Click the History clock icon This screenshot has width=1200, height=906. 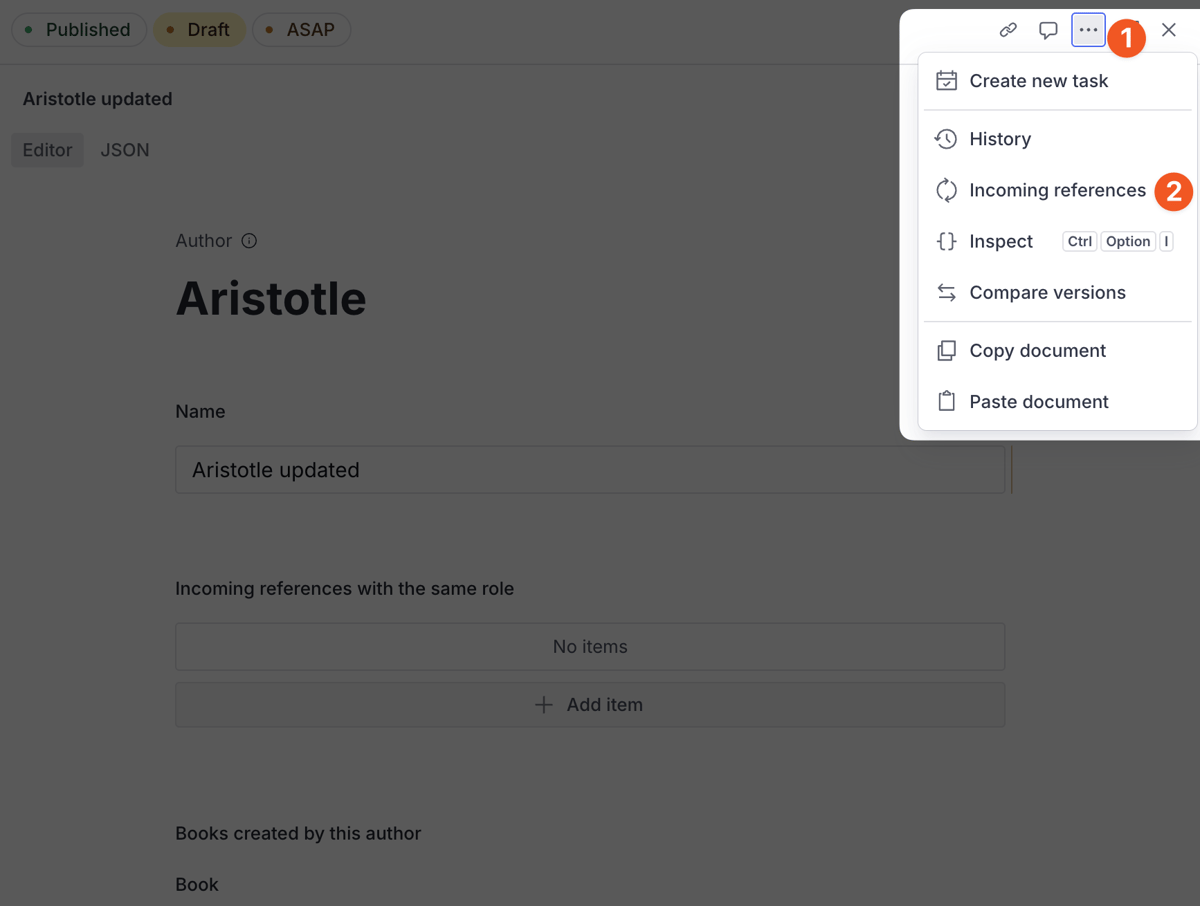pyautogui.click(x=946, y=139)
